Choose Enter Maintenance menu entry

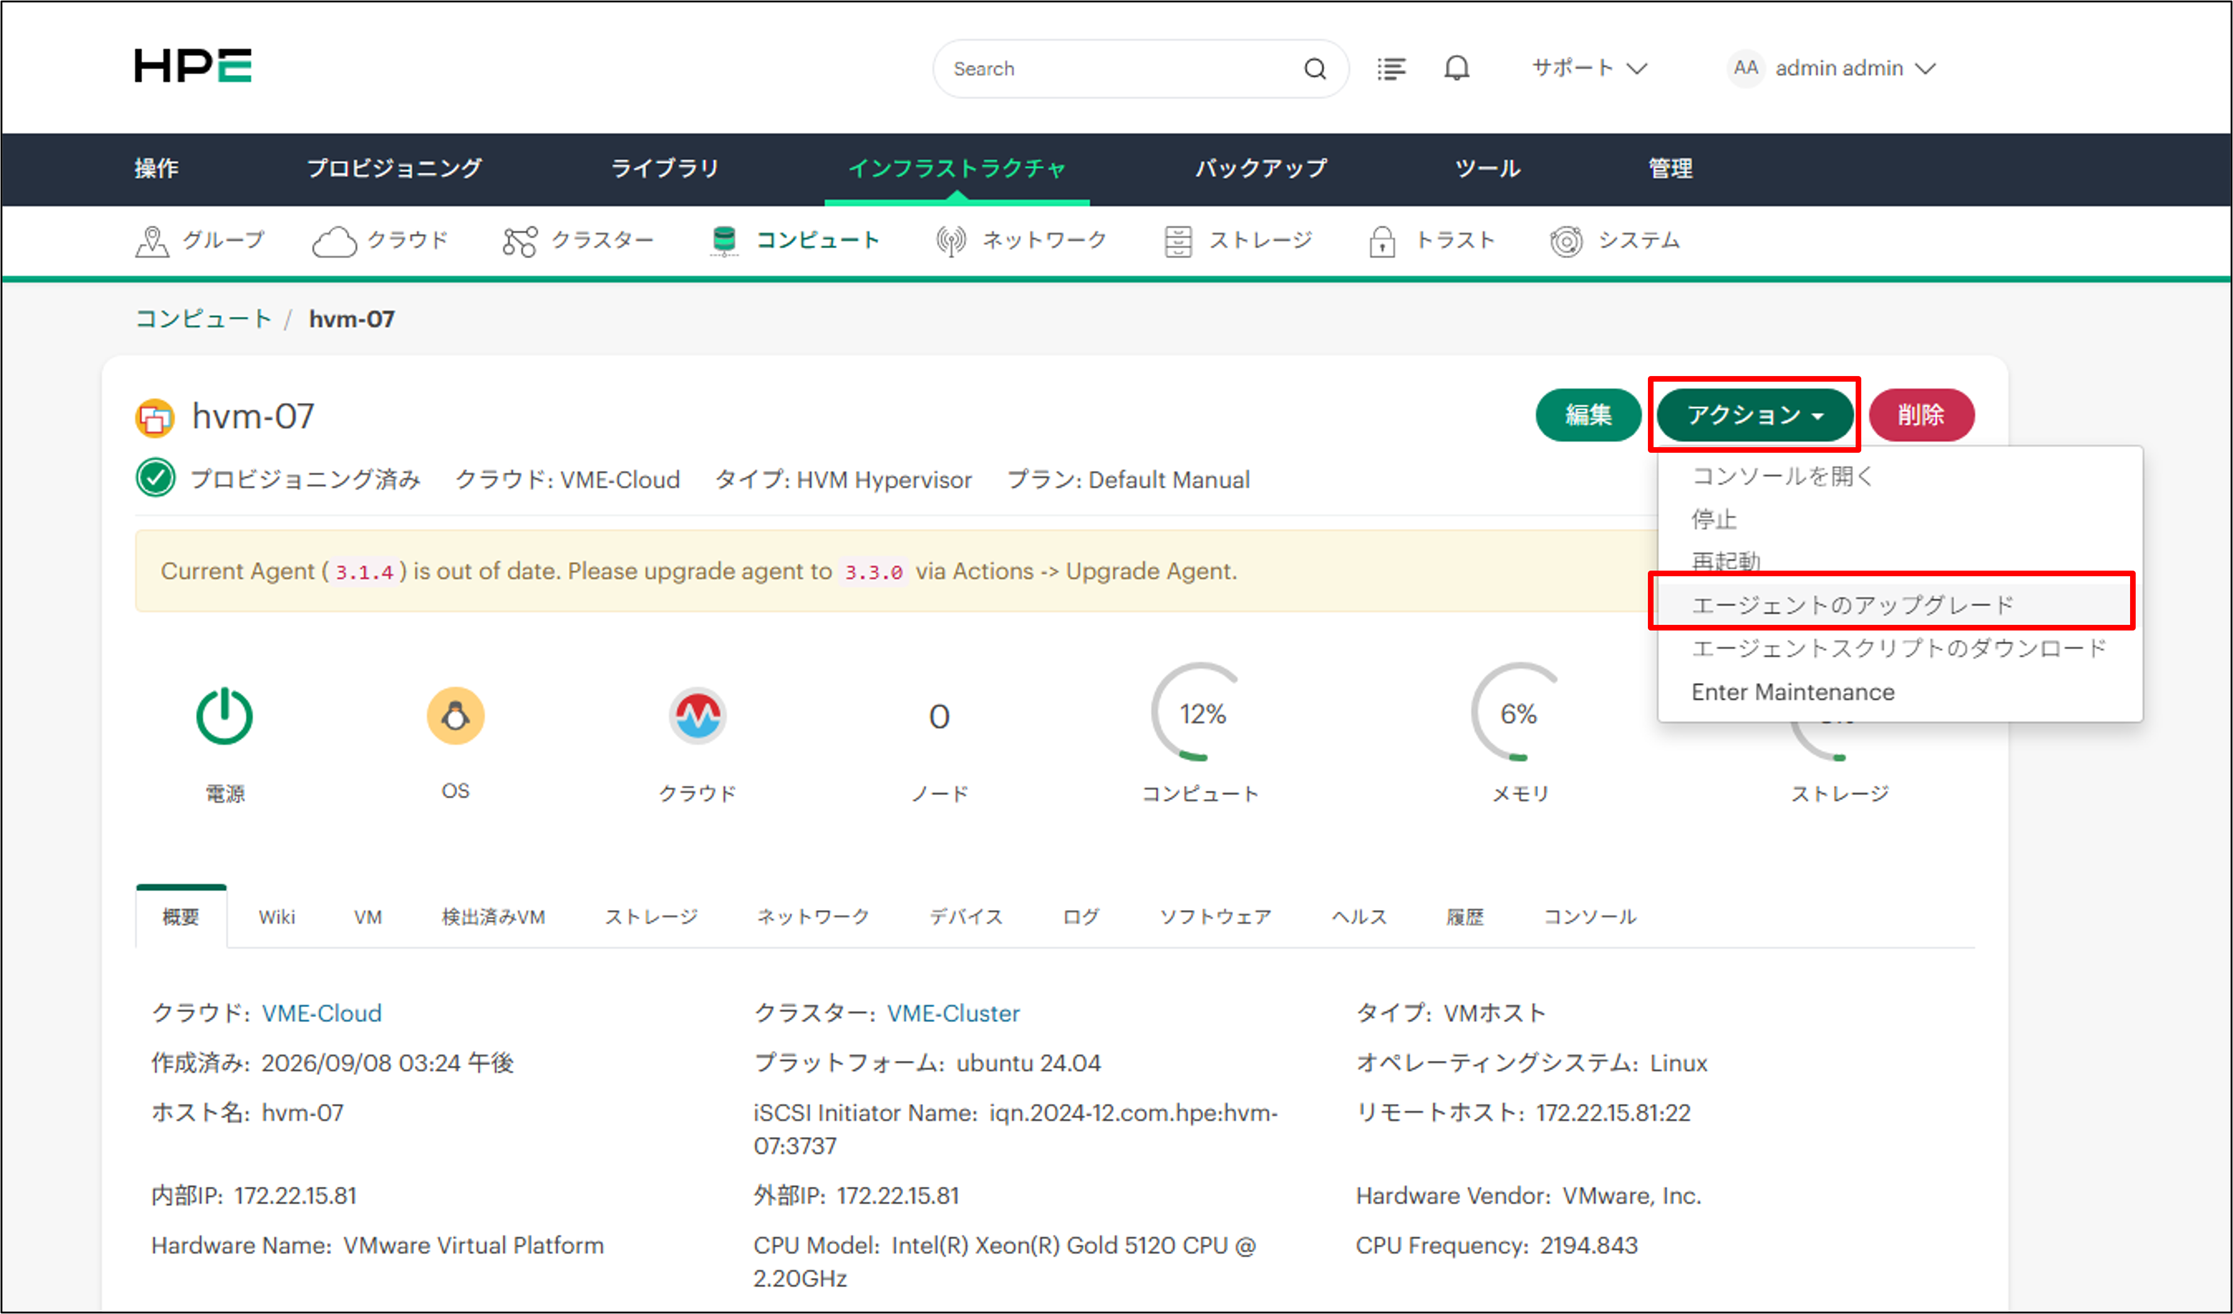pyautogui.click(x=1793, y=692)
